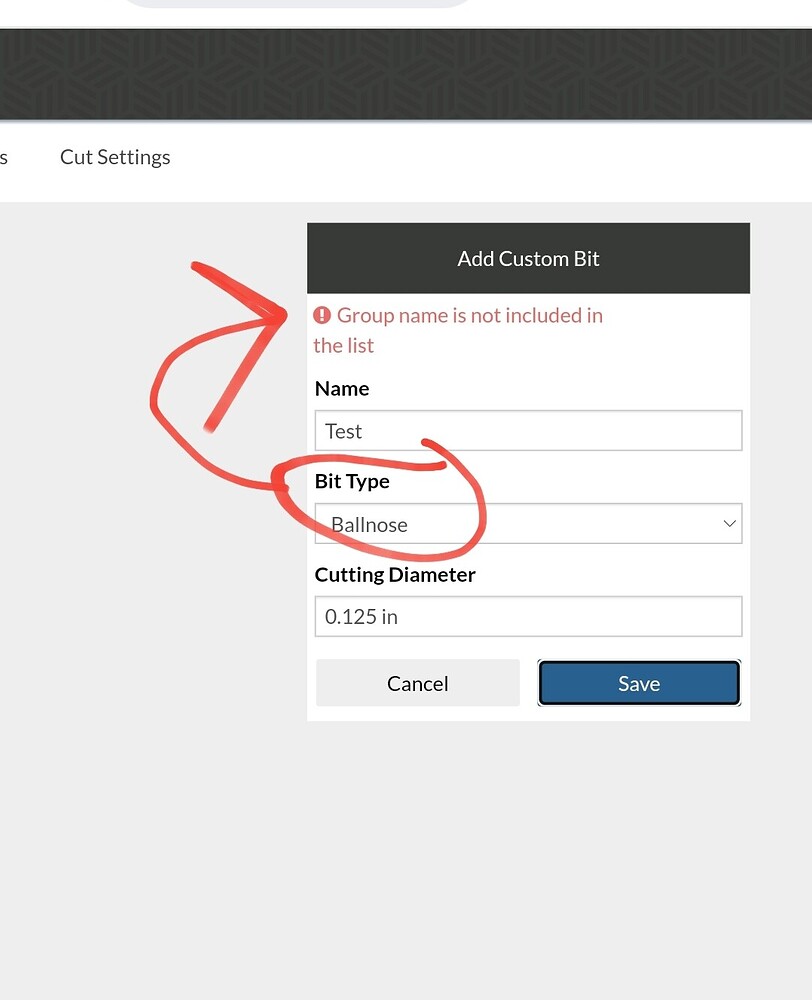Switch to the Cut Settings tab

(115, 157)
